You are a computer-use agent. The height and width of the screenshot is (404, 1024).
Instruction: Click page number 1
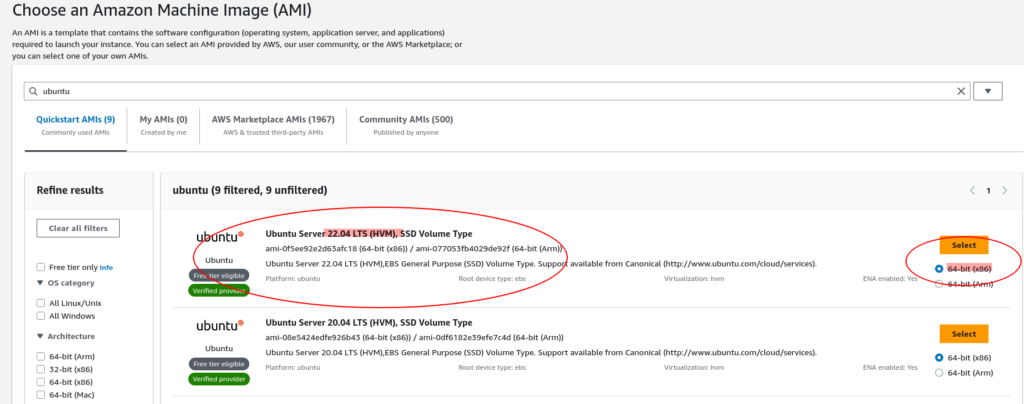[x=988, y=191]
